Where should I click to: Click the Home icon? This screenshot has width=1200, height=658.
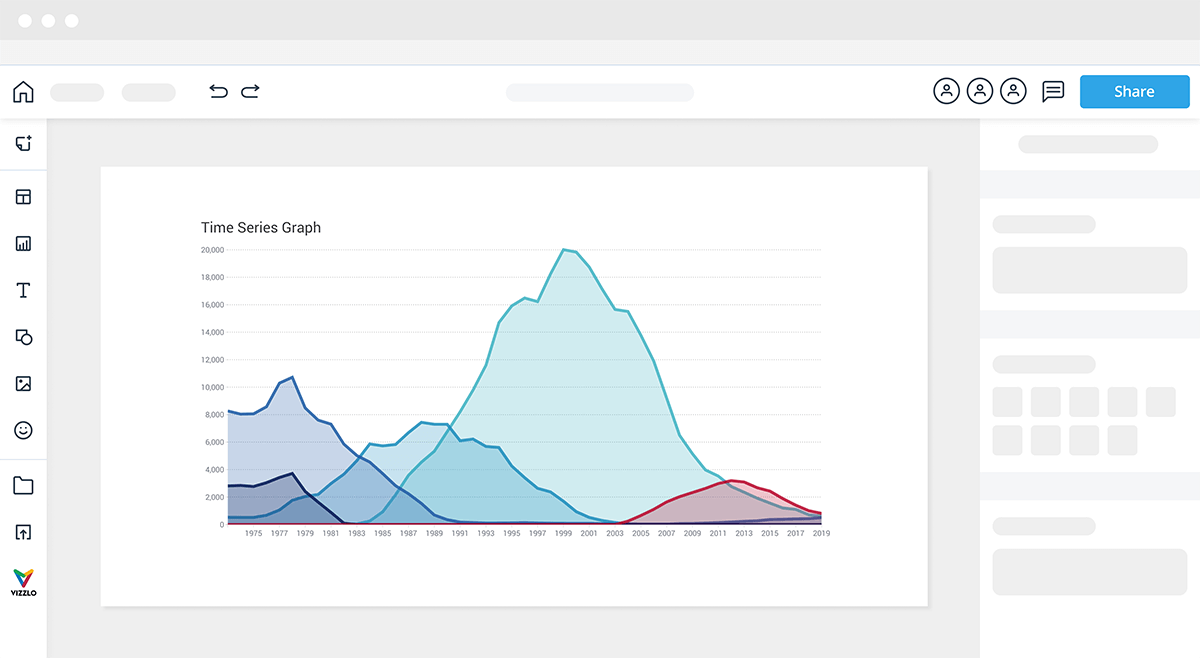[23, 92]
